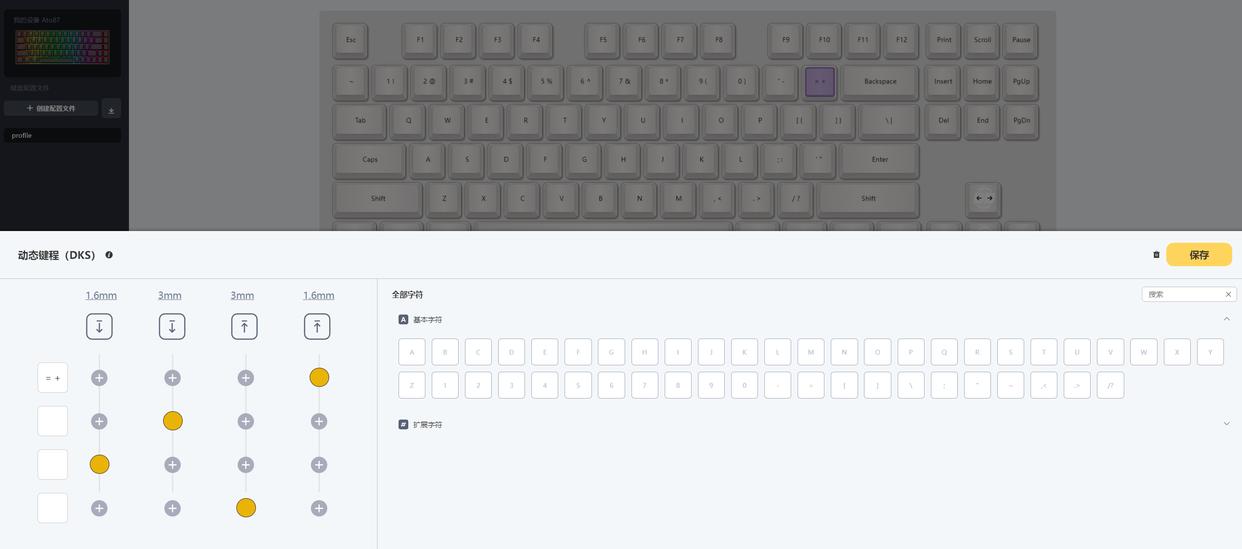The width and height of the screenshot is (1242, 549).
Task: Click the 扩展字符 section label
Action: point(427,425)
